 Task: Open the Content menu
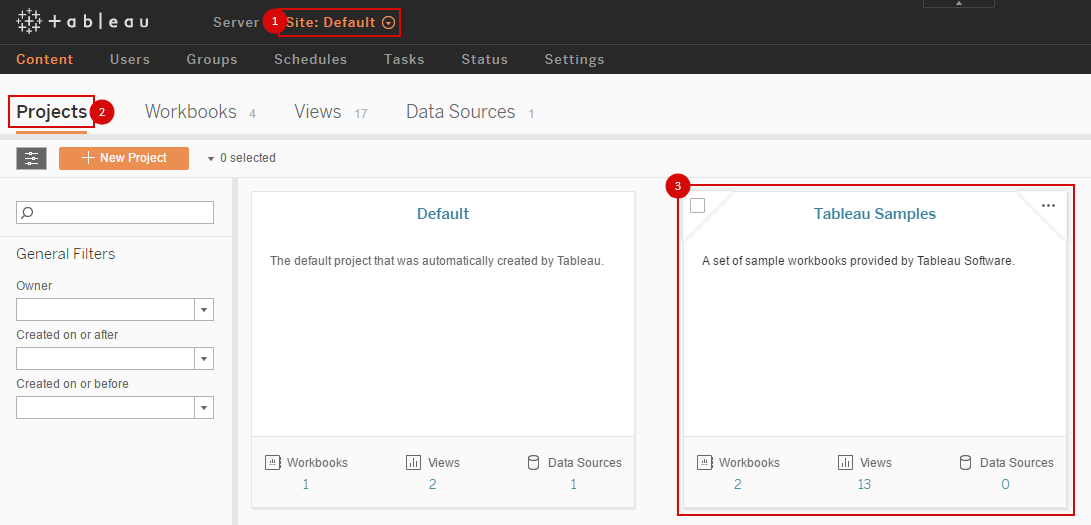(x=45, y=59)
